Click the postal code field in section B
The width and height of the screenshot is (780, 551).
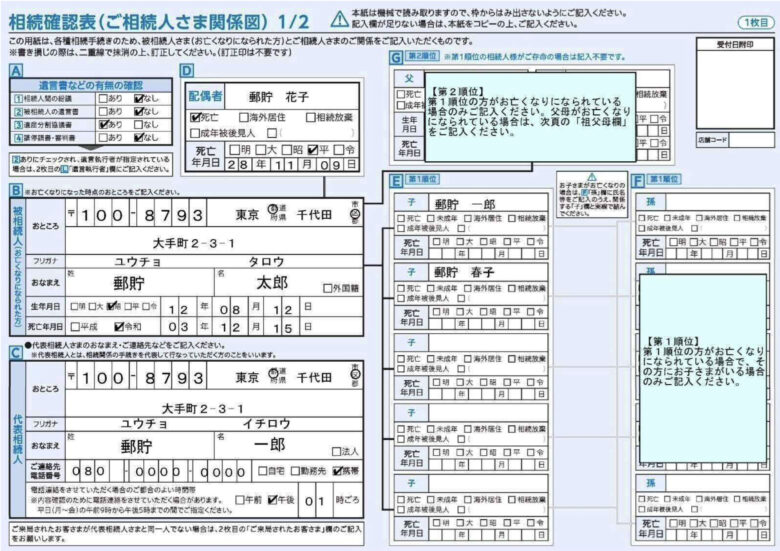[136, 215]
